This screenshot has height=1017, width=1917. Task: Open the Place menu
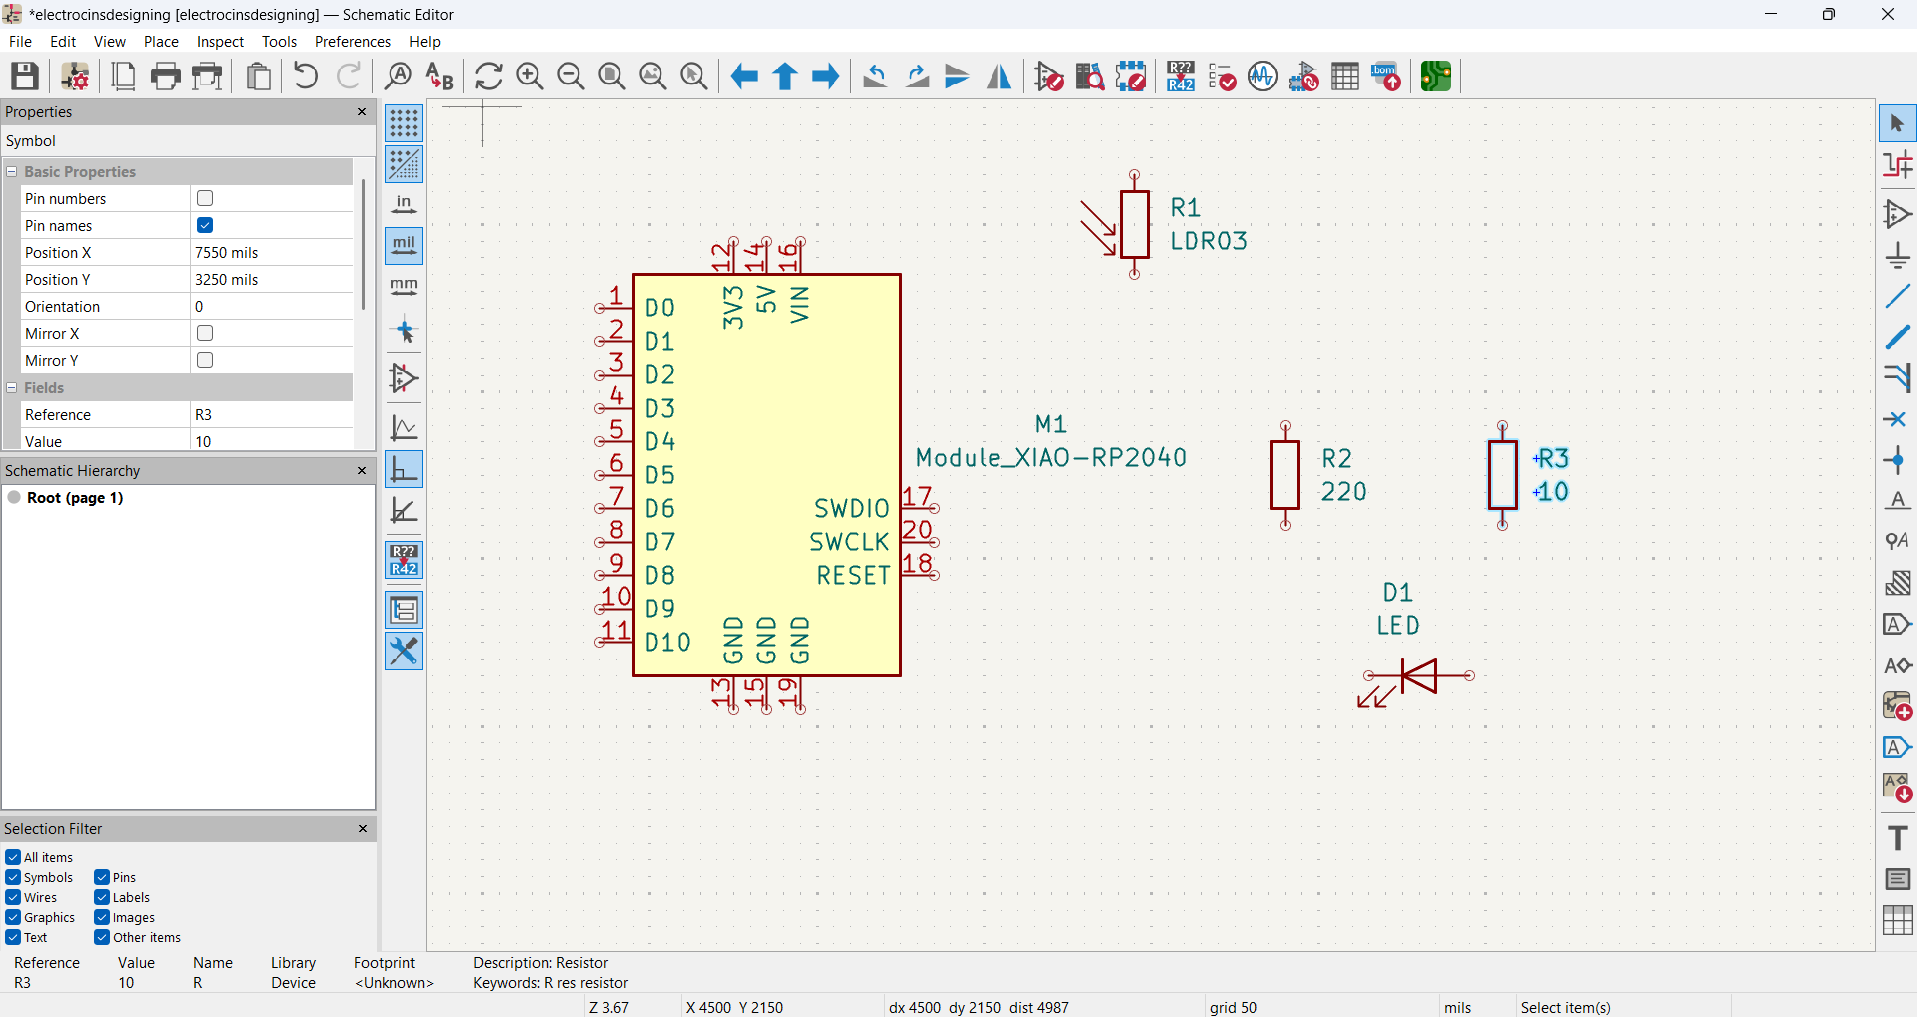(161, 42)
